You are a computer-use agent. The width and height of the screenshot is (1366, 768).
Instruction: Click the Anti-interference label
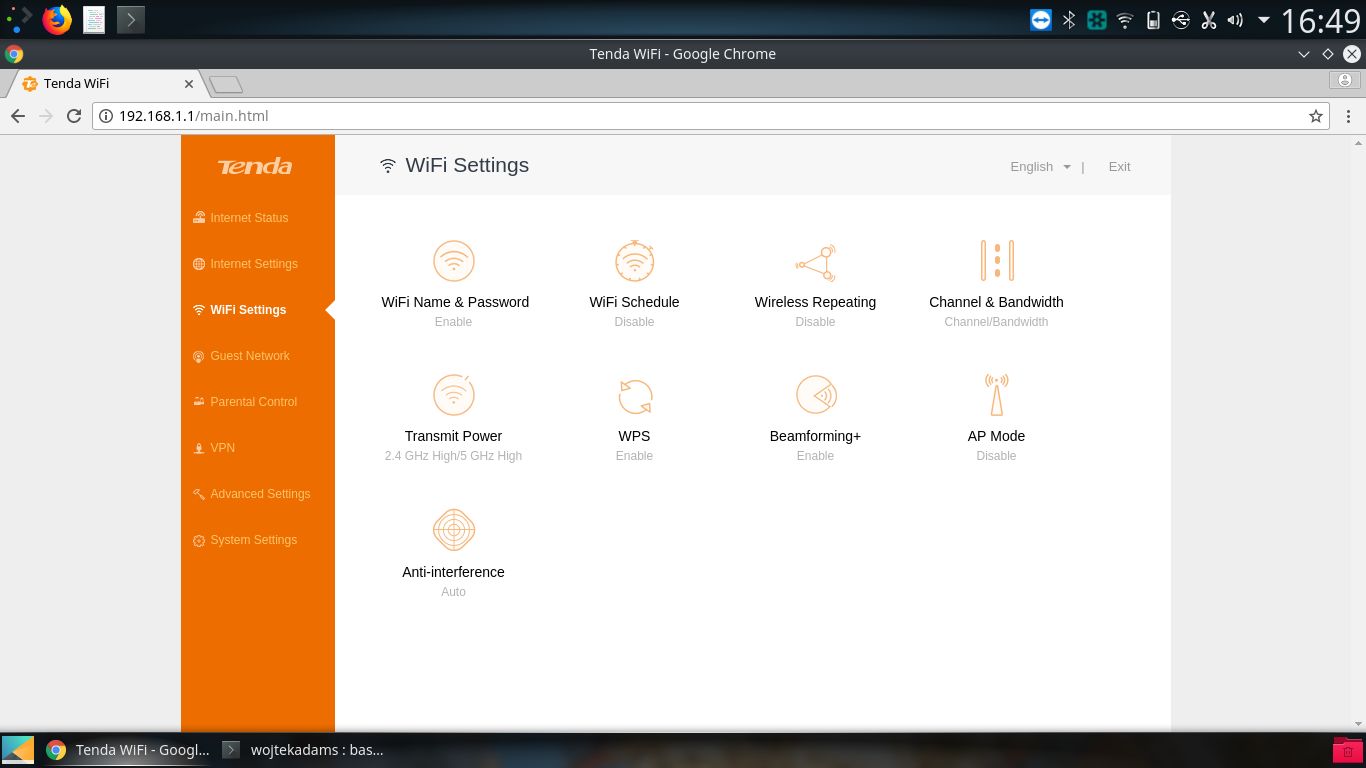tap(453, 572)
